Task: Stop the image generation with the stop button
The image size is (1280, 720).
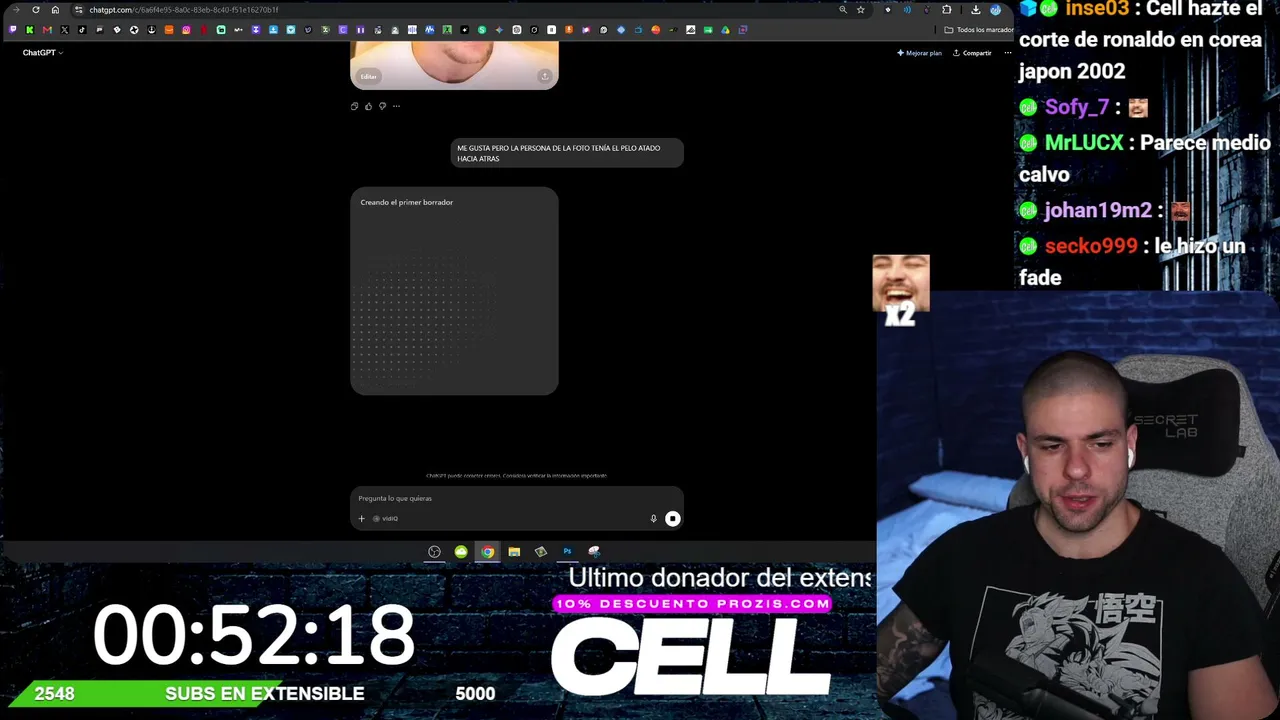Action: (673, 518)
